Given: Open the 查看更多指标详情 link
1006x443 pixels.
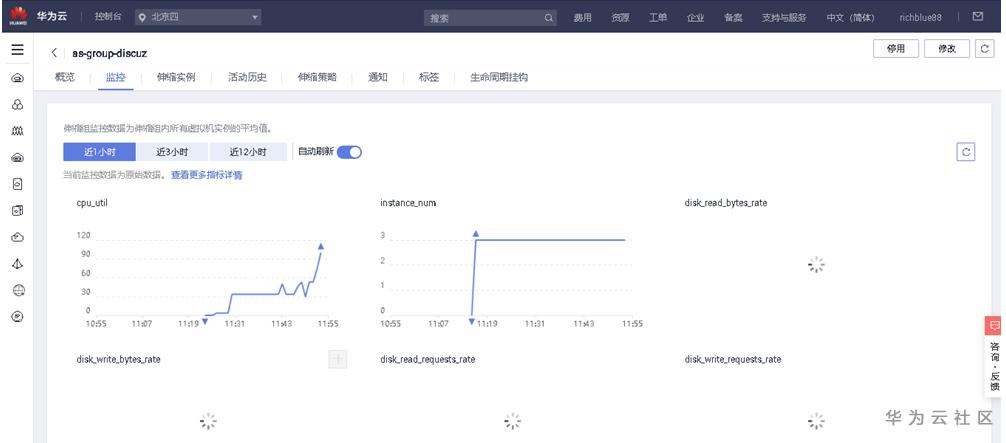Looking at the screenshot, I should tap(207, 175).
